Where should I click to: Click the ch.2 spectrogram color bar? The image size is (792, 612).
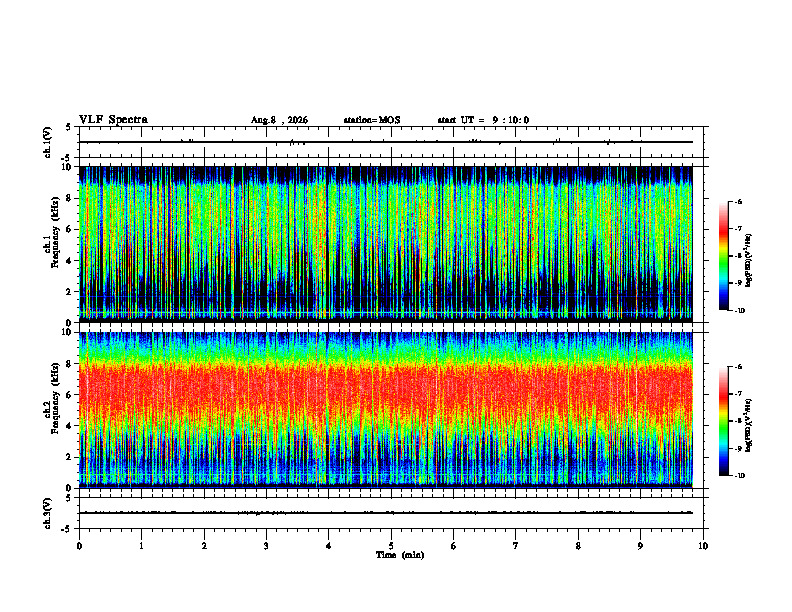point(724,421)
